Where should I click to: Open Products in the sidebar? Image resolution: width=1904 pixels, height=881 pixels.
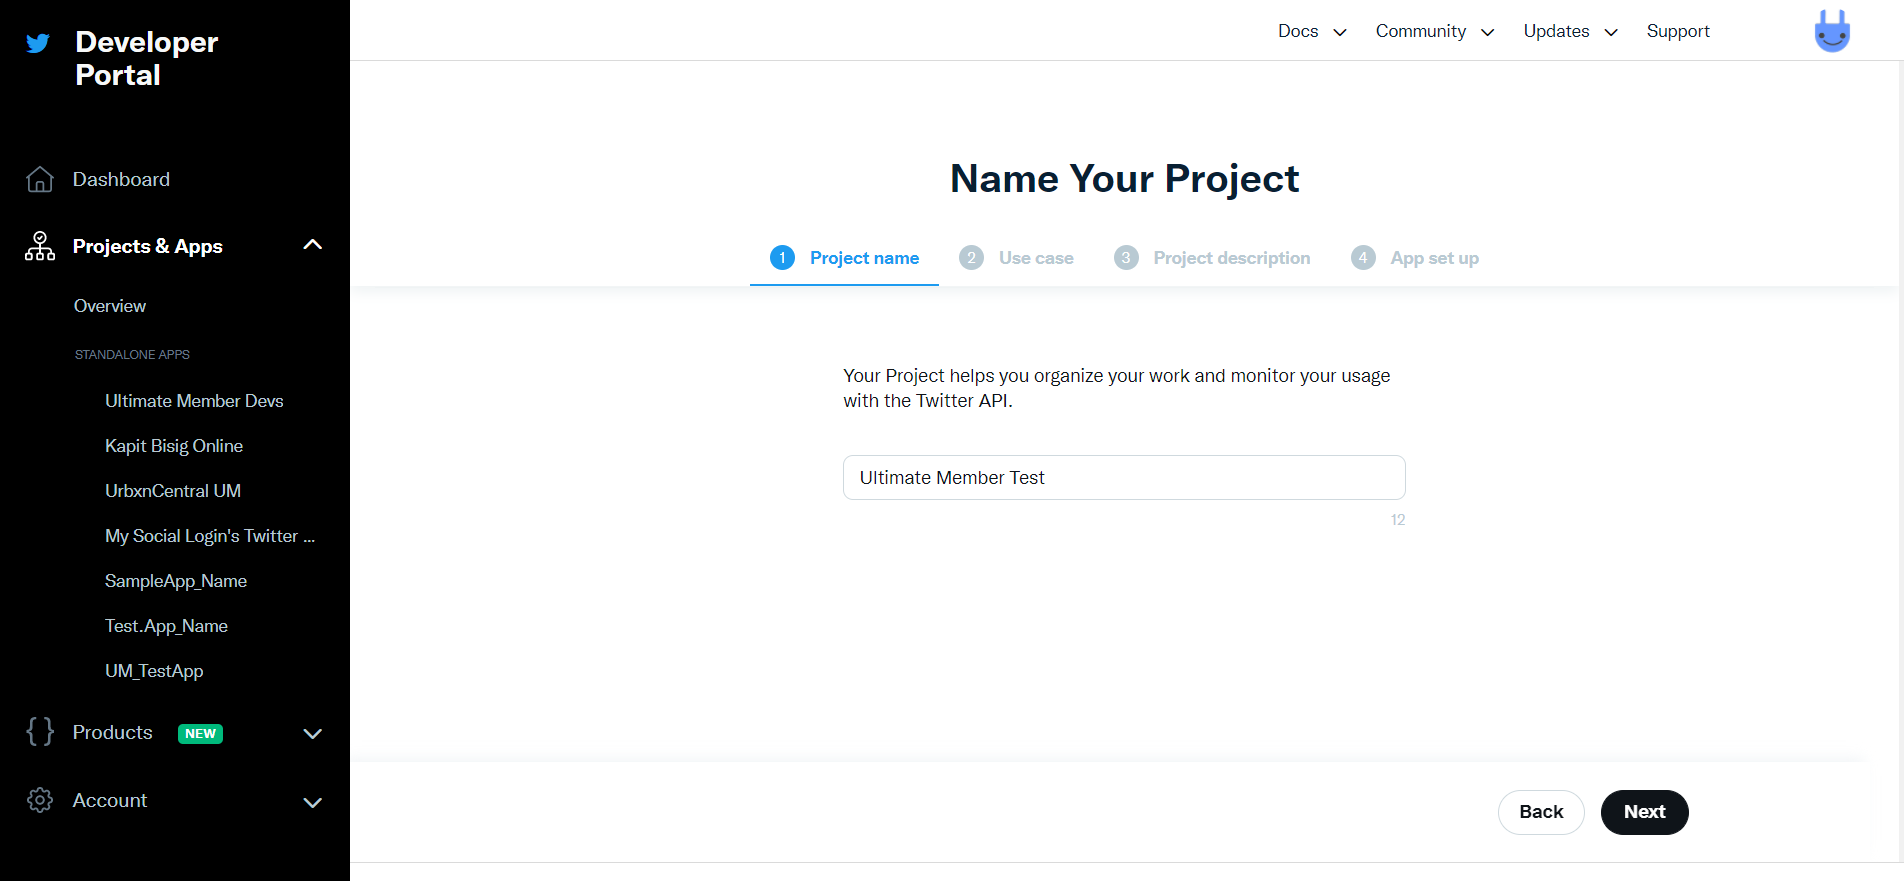coord(112,732)
